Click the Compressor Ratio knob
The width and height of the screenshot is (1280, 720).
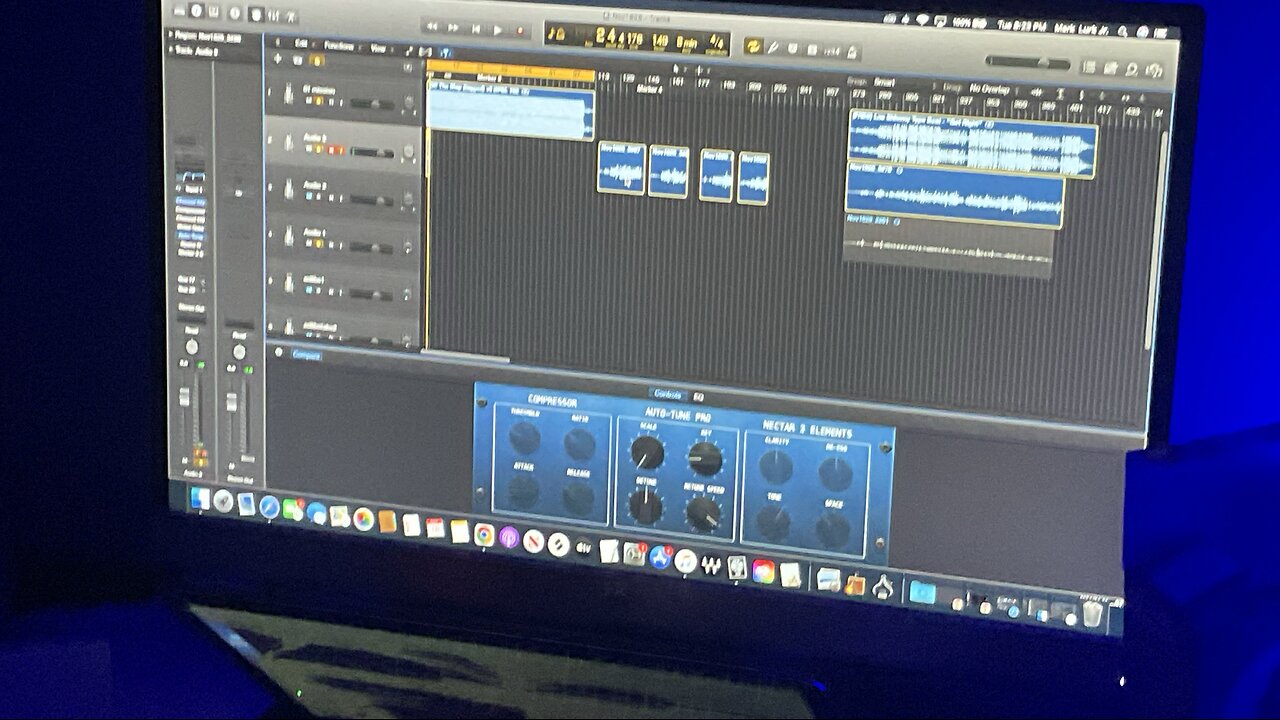(x=579, y=443)
